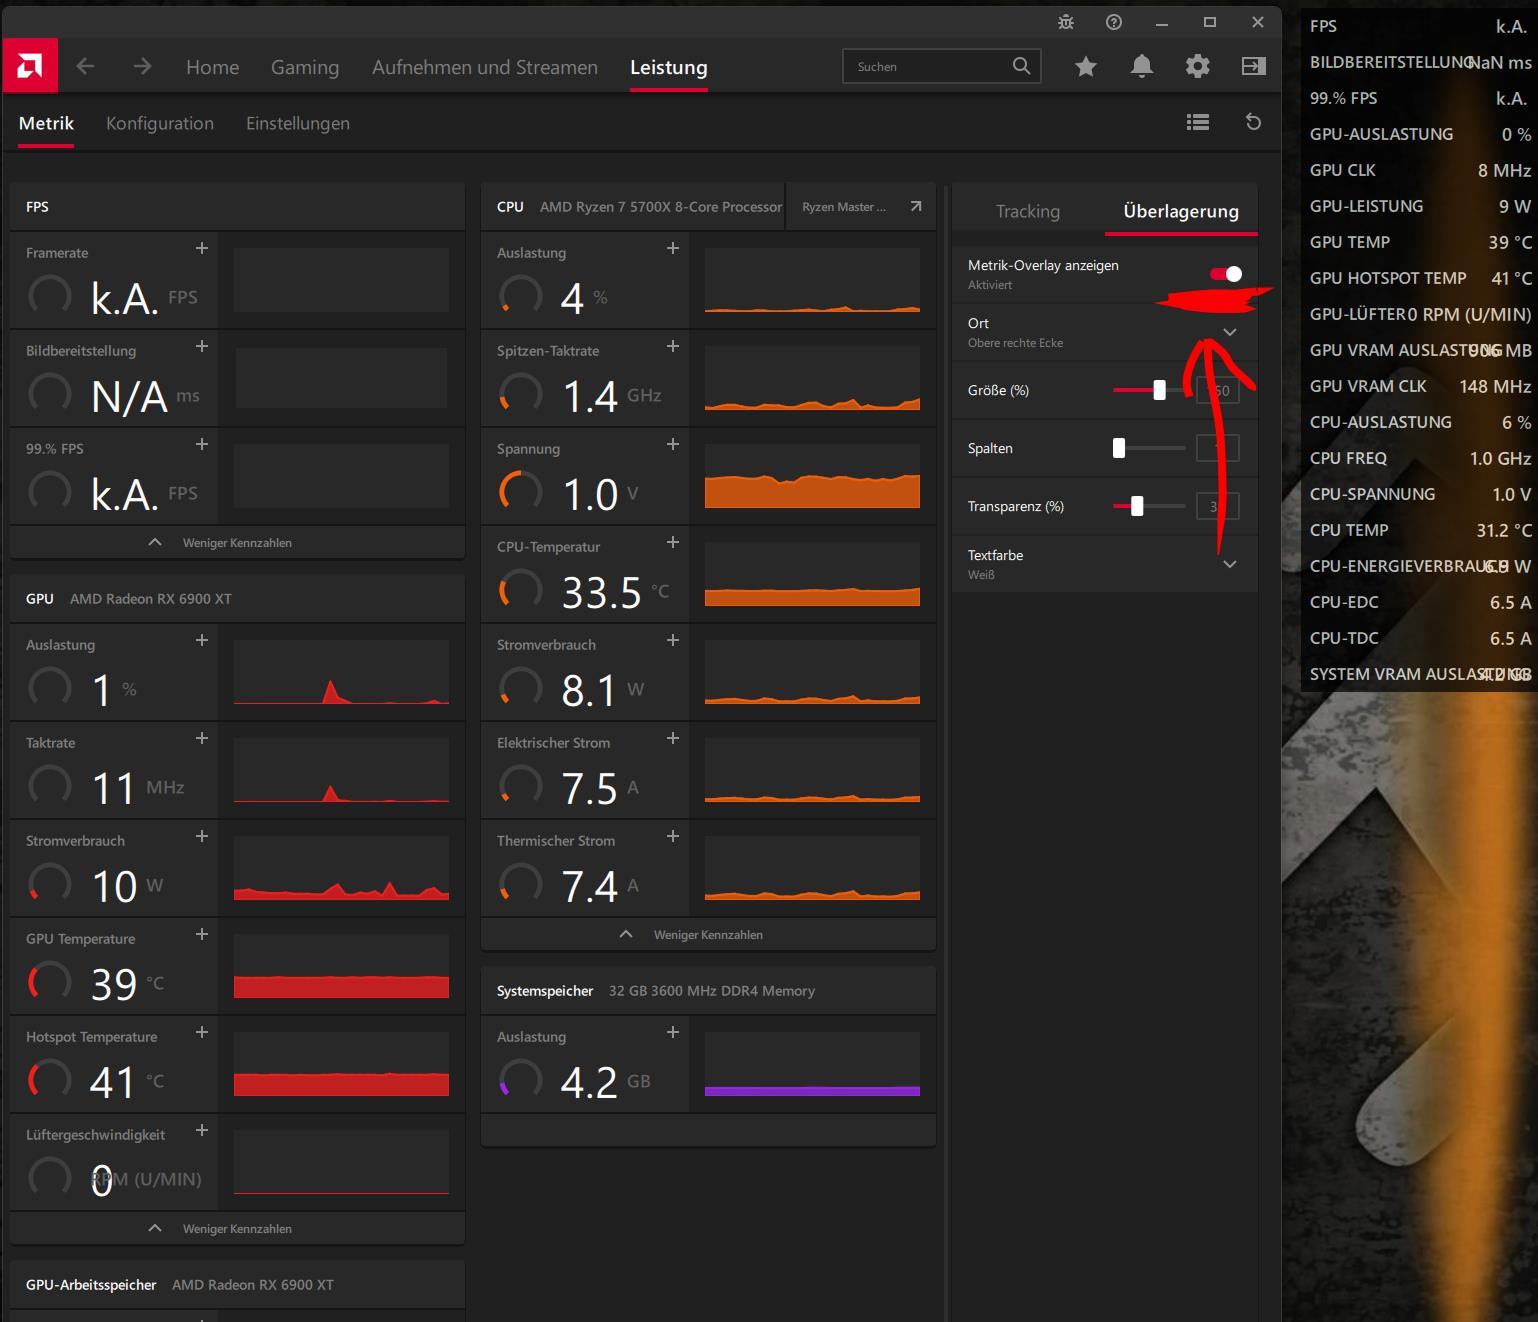
Task: Switch to list view icon
Action: tap(1198, 122)
